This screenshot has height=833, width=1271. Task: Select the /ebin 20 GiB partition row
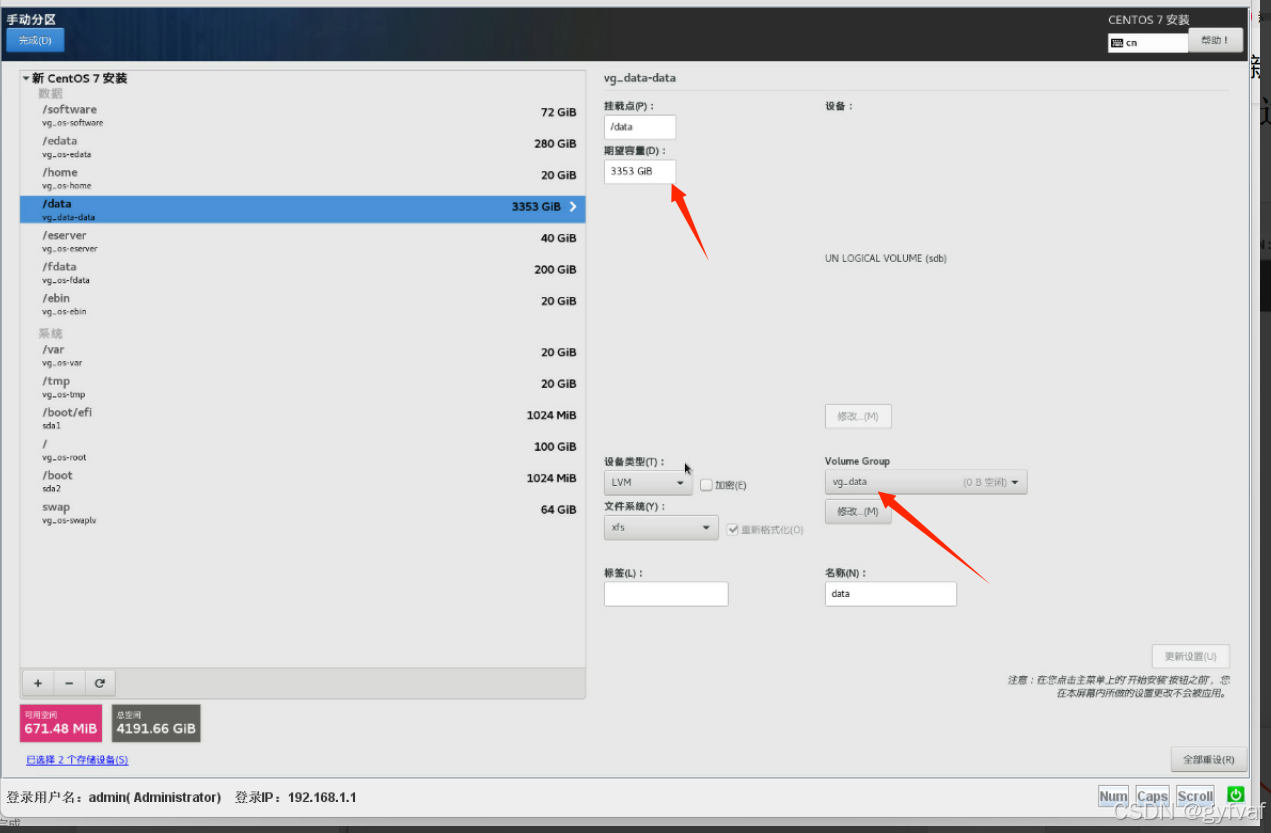[x=302, y=304]
